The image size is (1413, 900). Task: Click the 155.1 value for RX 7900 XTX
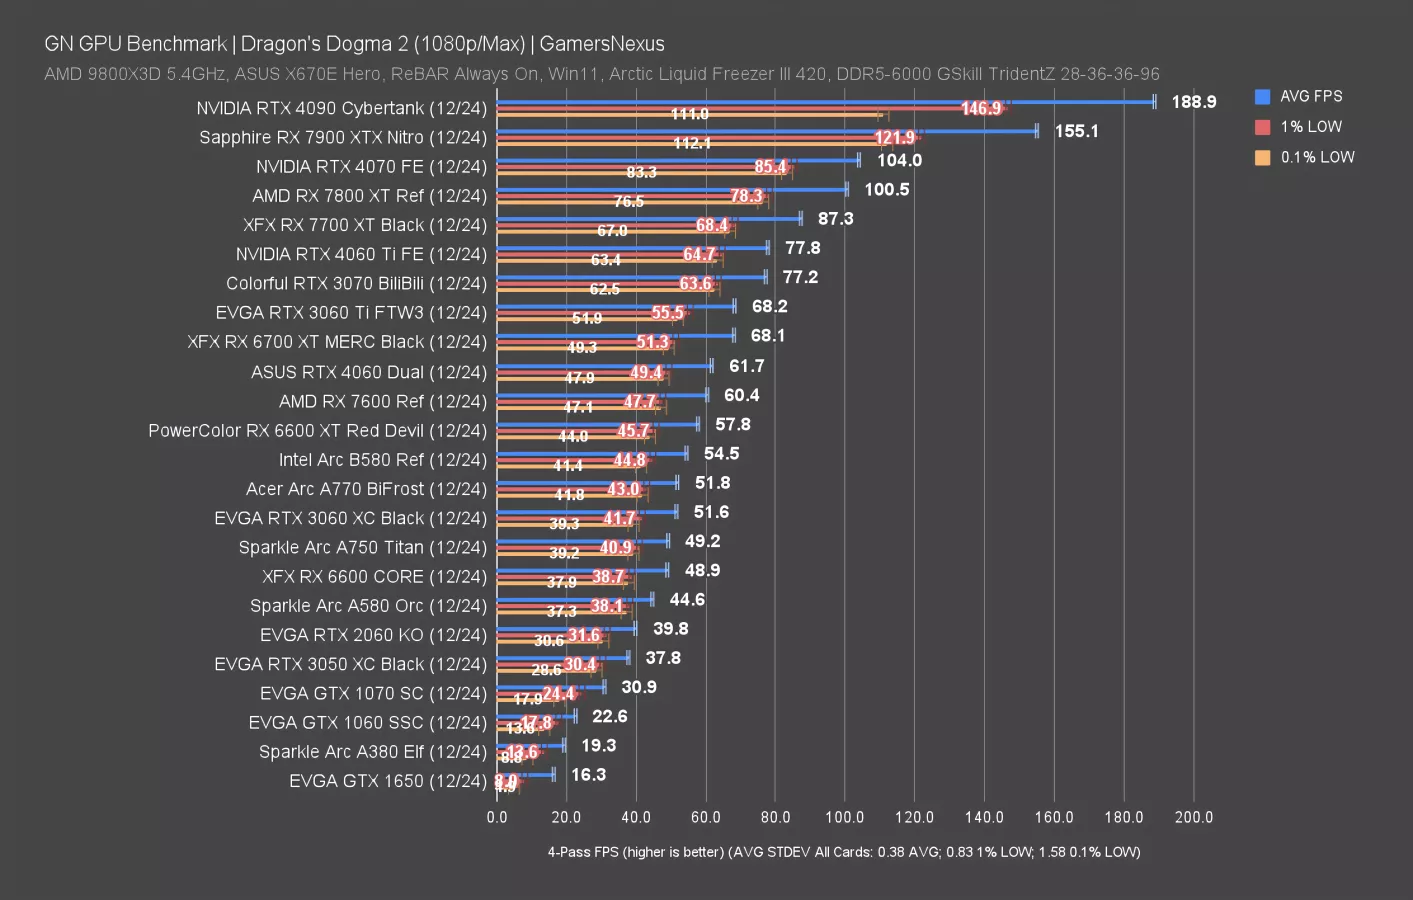point(1076,131)
